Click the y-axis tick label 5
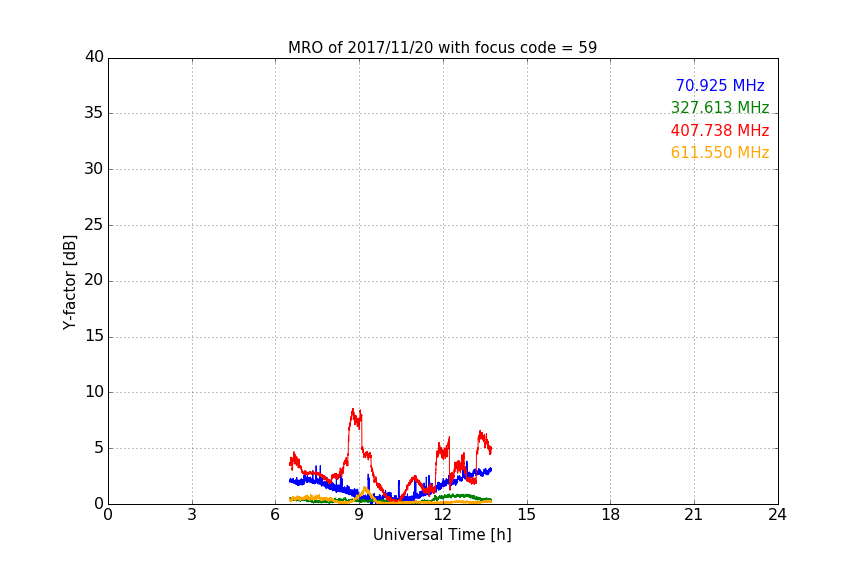This screenshot has width=864, height=576. 99,448
